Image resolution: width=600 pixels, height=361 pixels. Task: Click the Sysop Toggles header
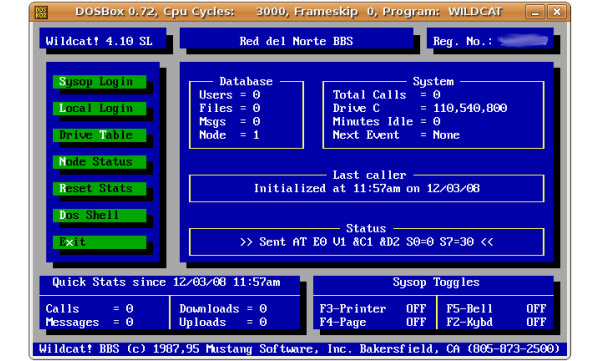click(436, 282)
